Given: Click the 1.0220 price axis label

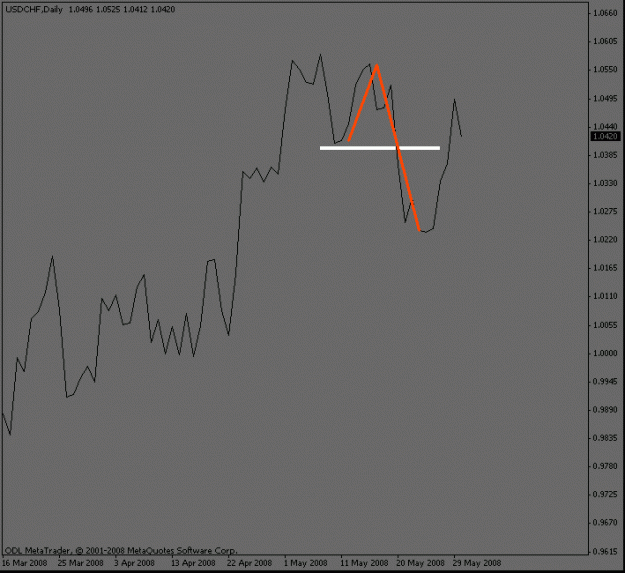Looking at the screenshot, I should click(x=605, y=239).
